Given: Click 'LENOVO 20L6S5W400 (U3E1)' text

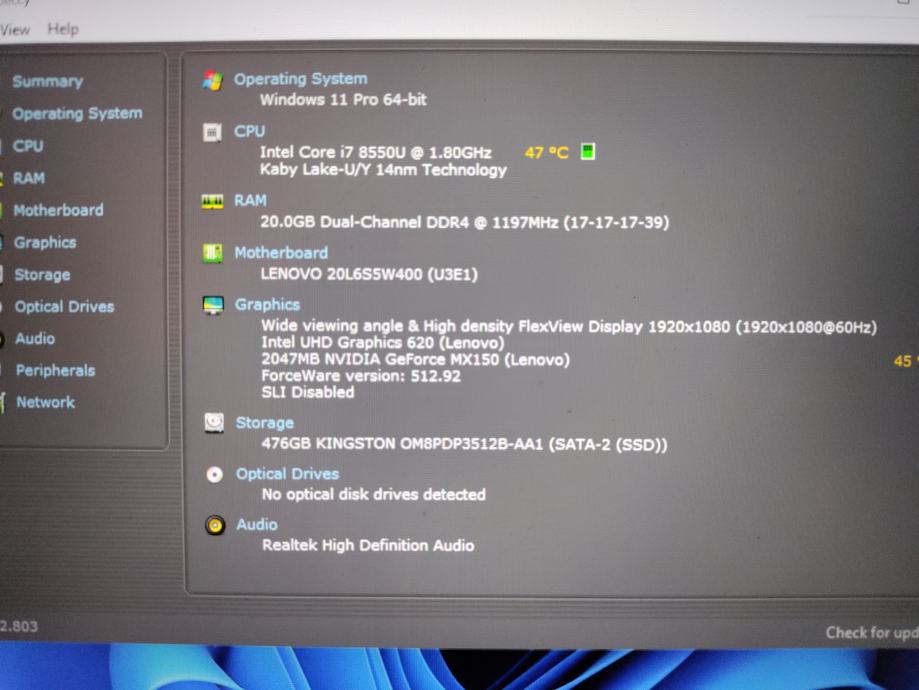Looking at the screenshot, I should tap(369, 274).
